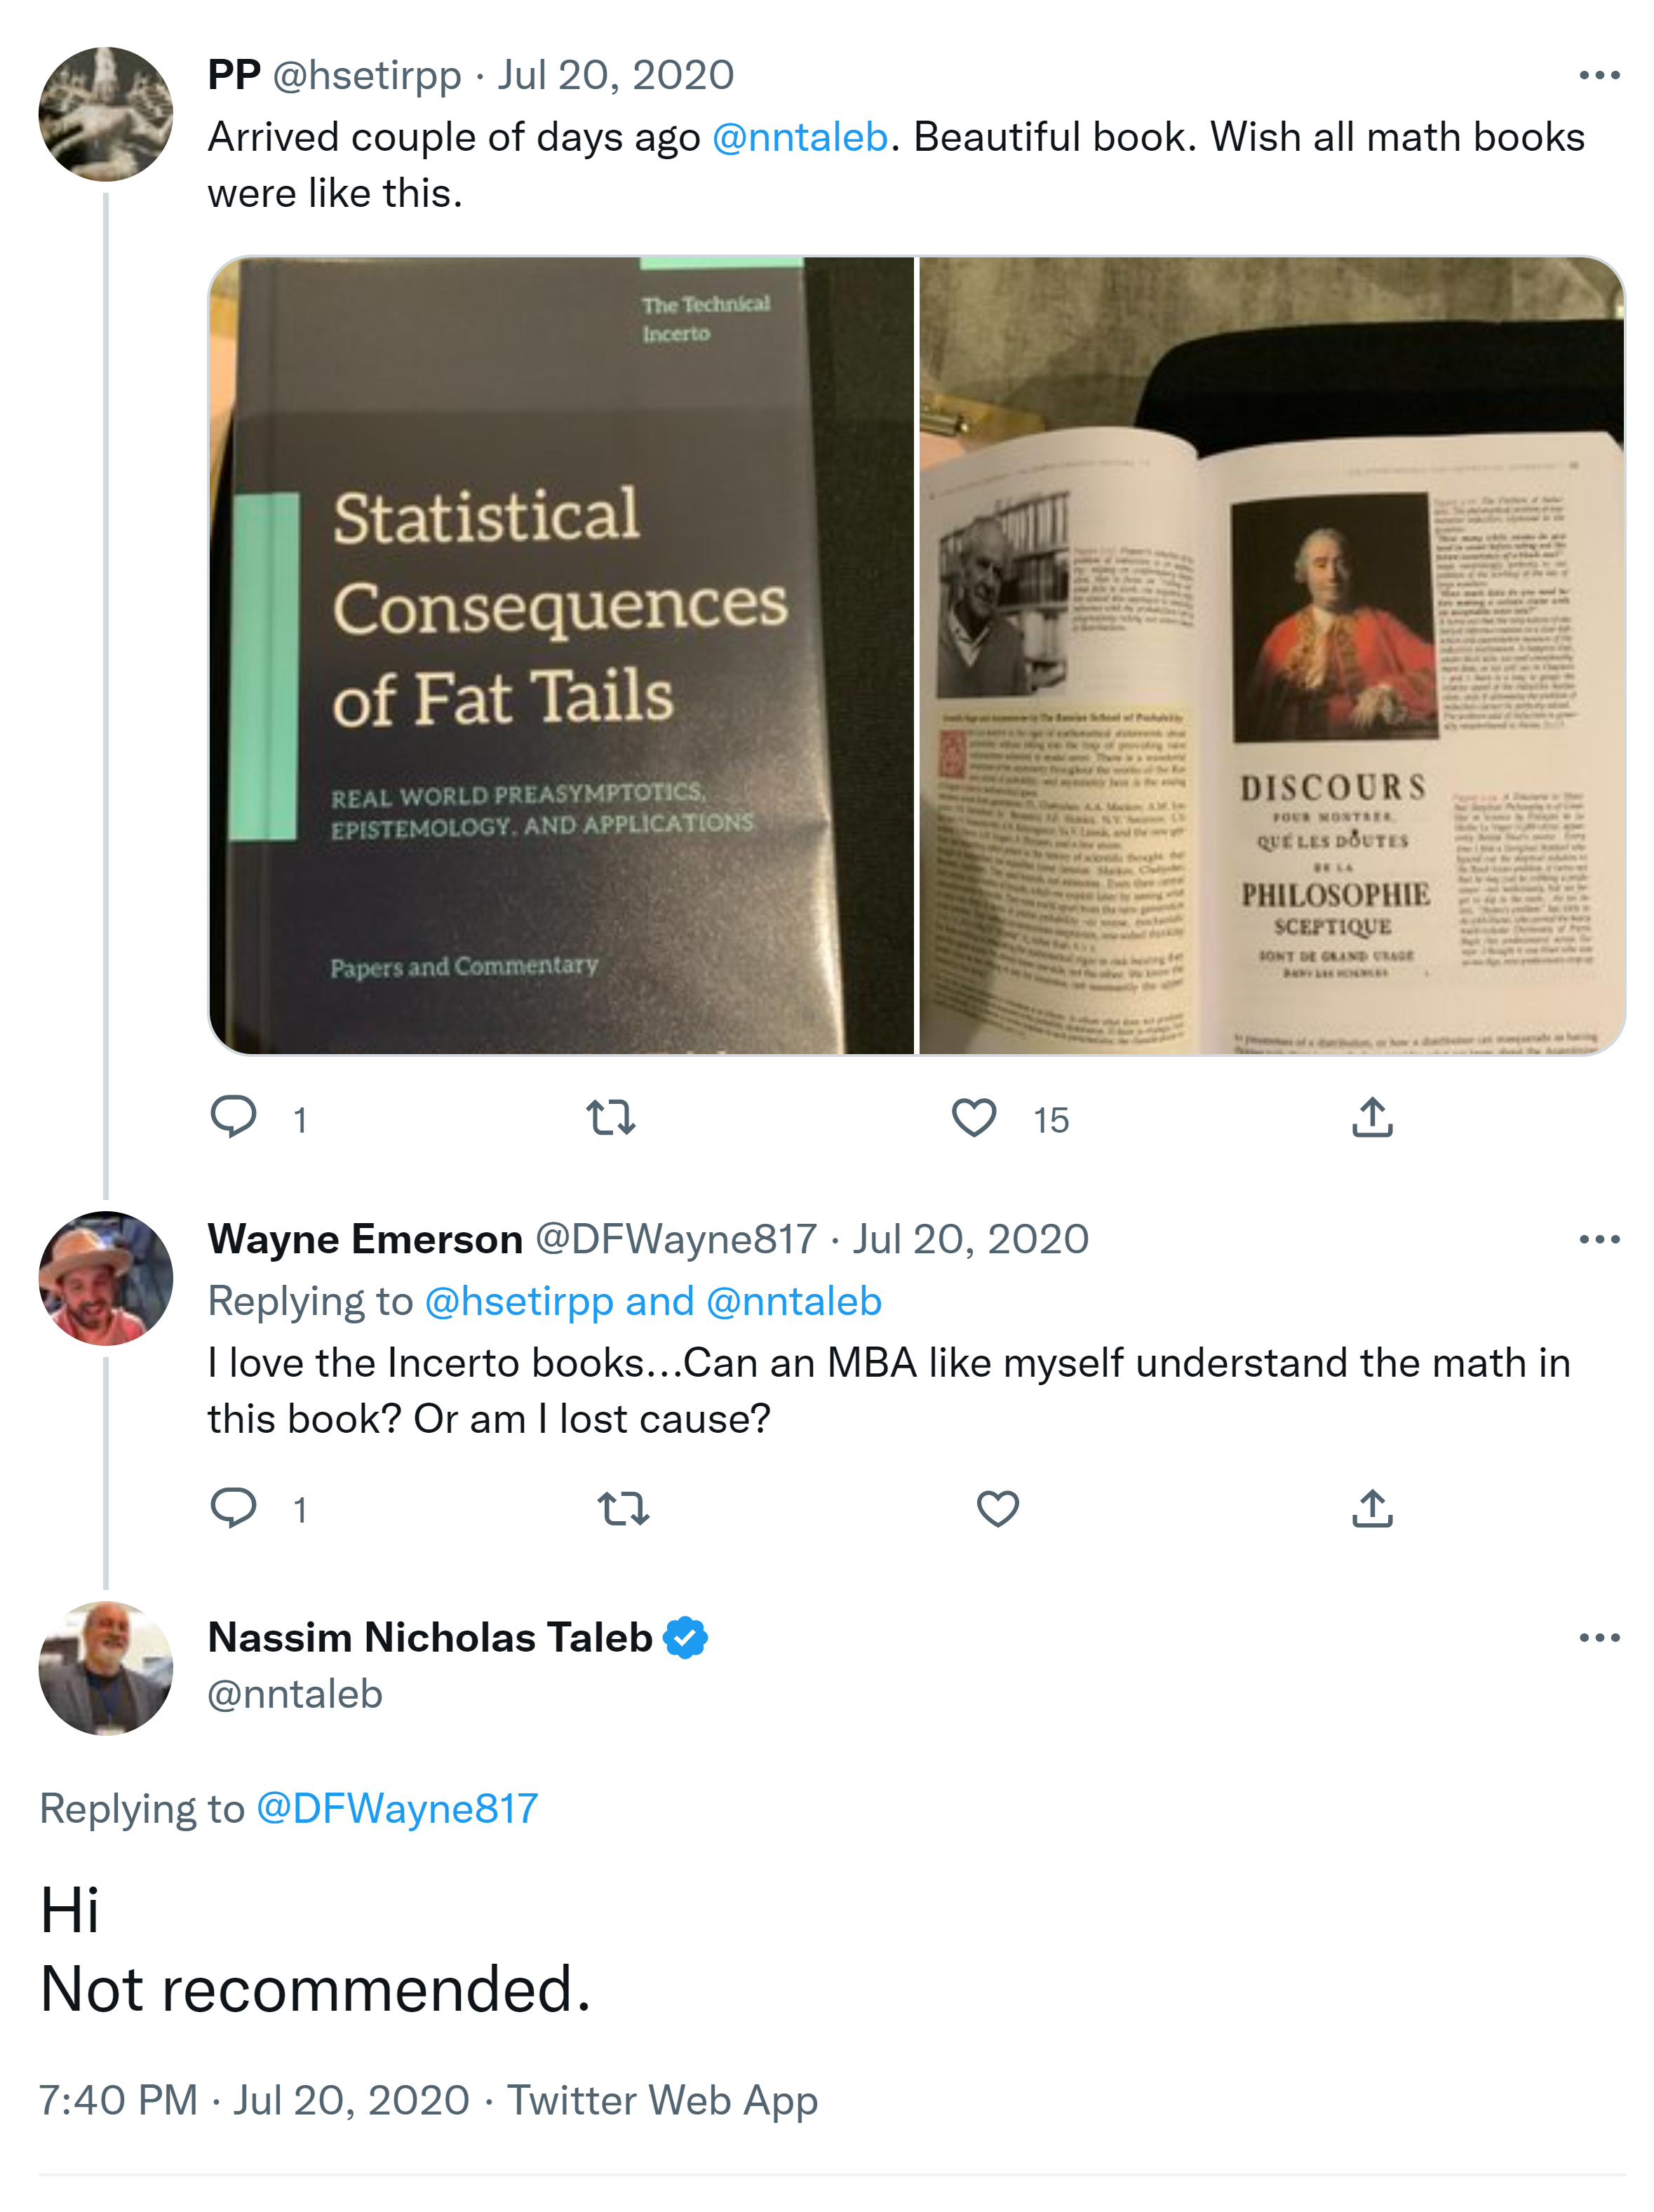The width and height of the screenshot is (1654, 2212).
Task: Reply to PP's tweet
Action: pyautogui.click(x=233, y=1117)
